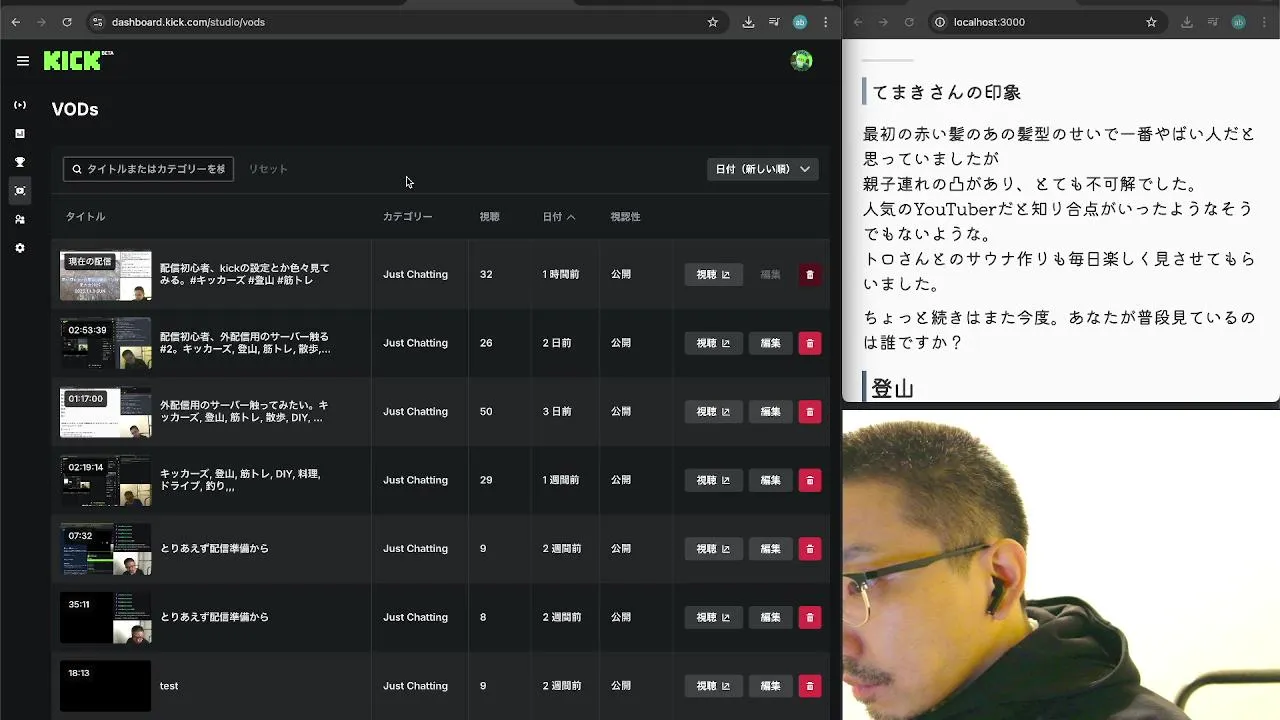Screen dimensions: 1280x720
Task: Open the 現在の配信 thumbnail
Action: [x=106, y=275]
